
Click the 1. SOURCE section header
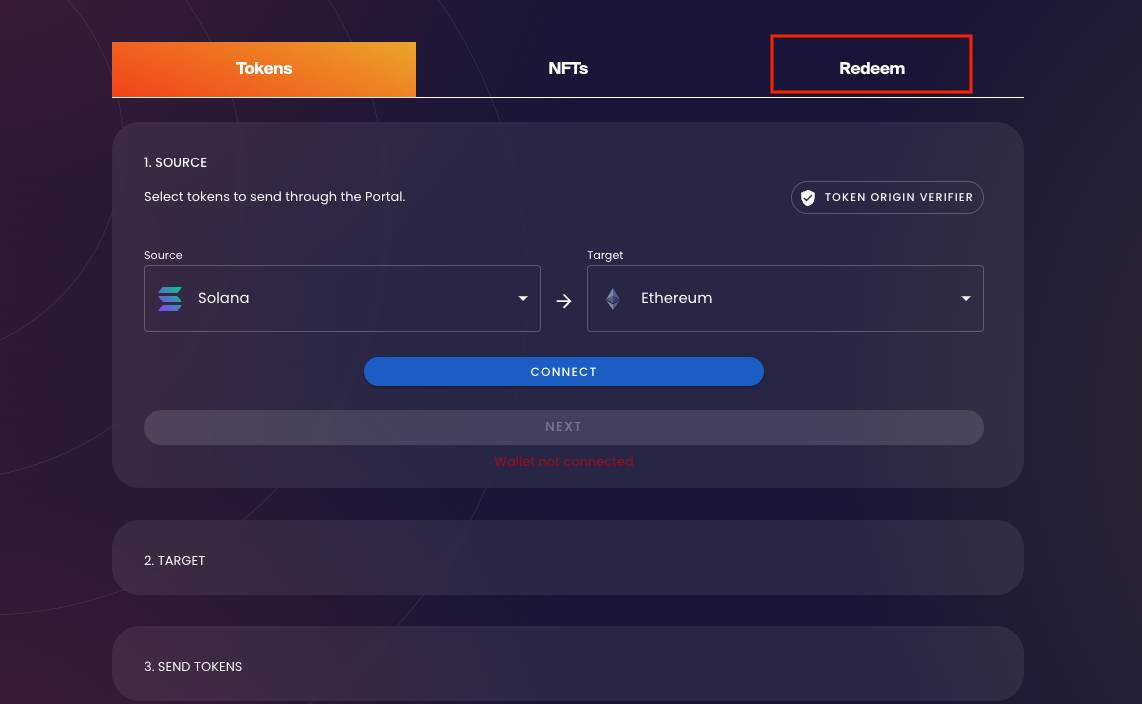point(175,162)
